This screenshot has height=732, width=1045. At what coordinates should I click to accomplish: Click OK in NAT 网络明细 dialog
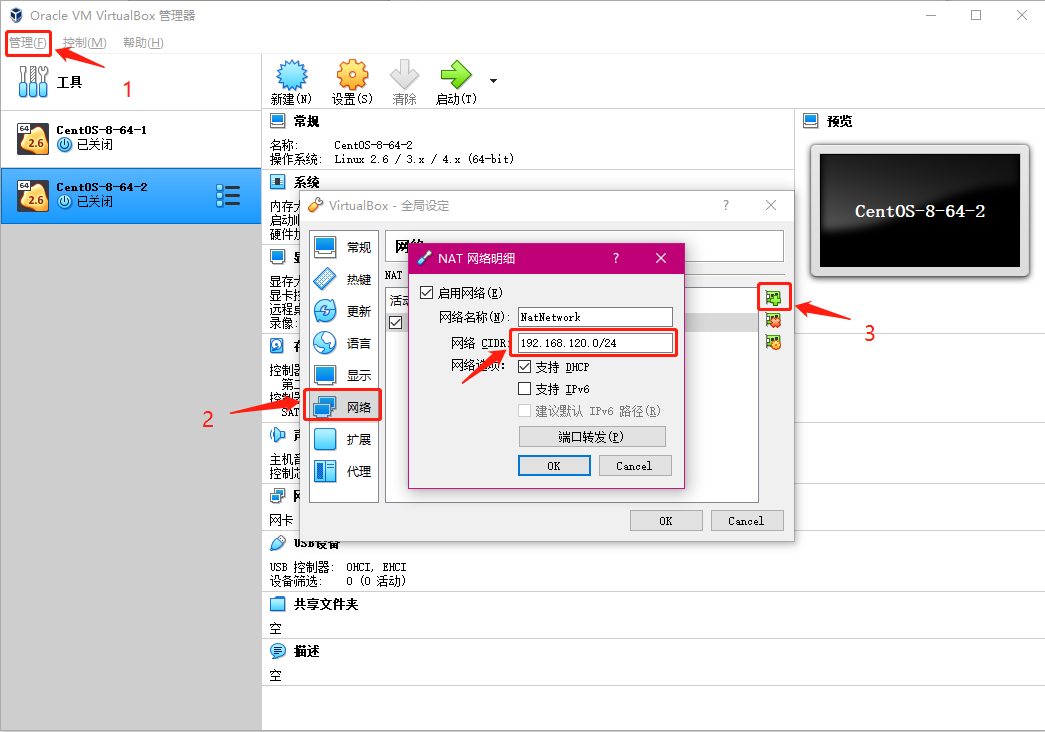554,466
